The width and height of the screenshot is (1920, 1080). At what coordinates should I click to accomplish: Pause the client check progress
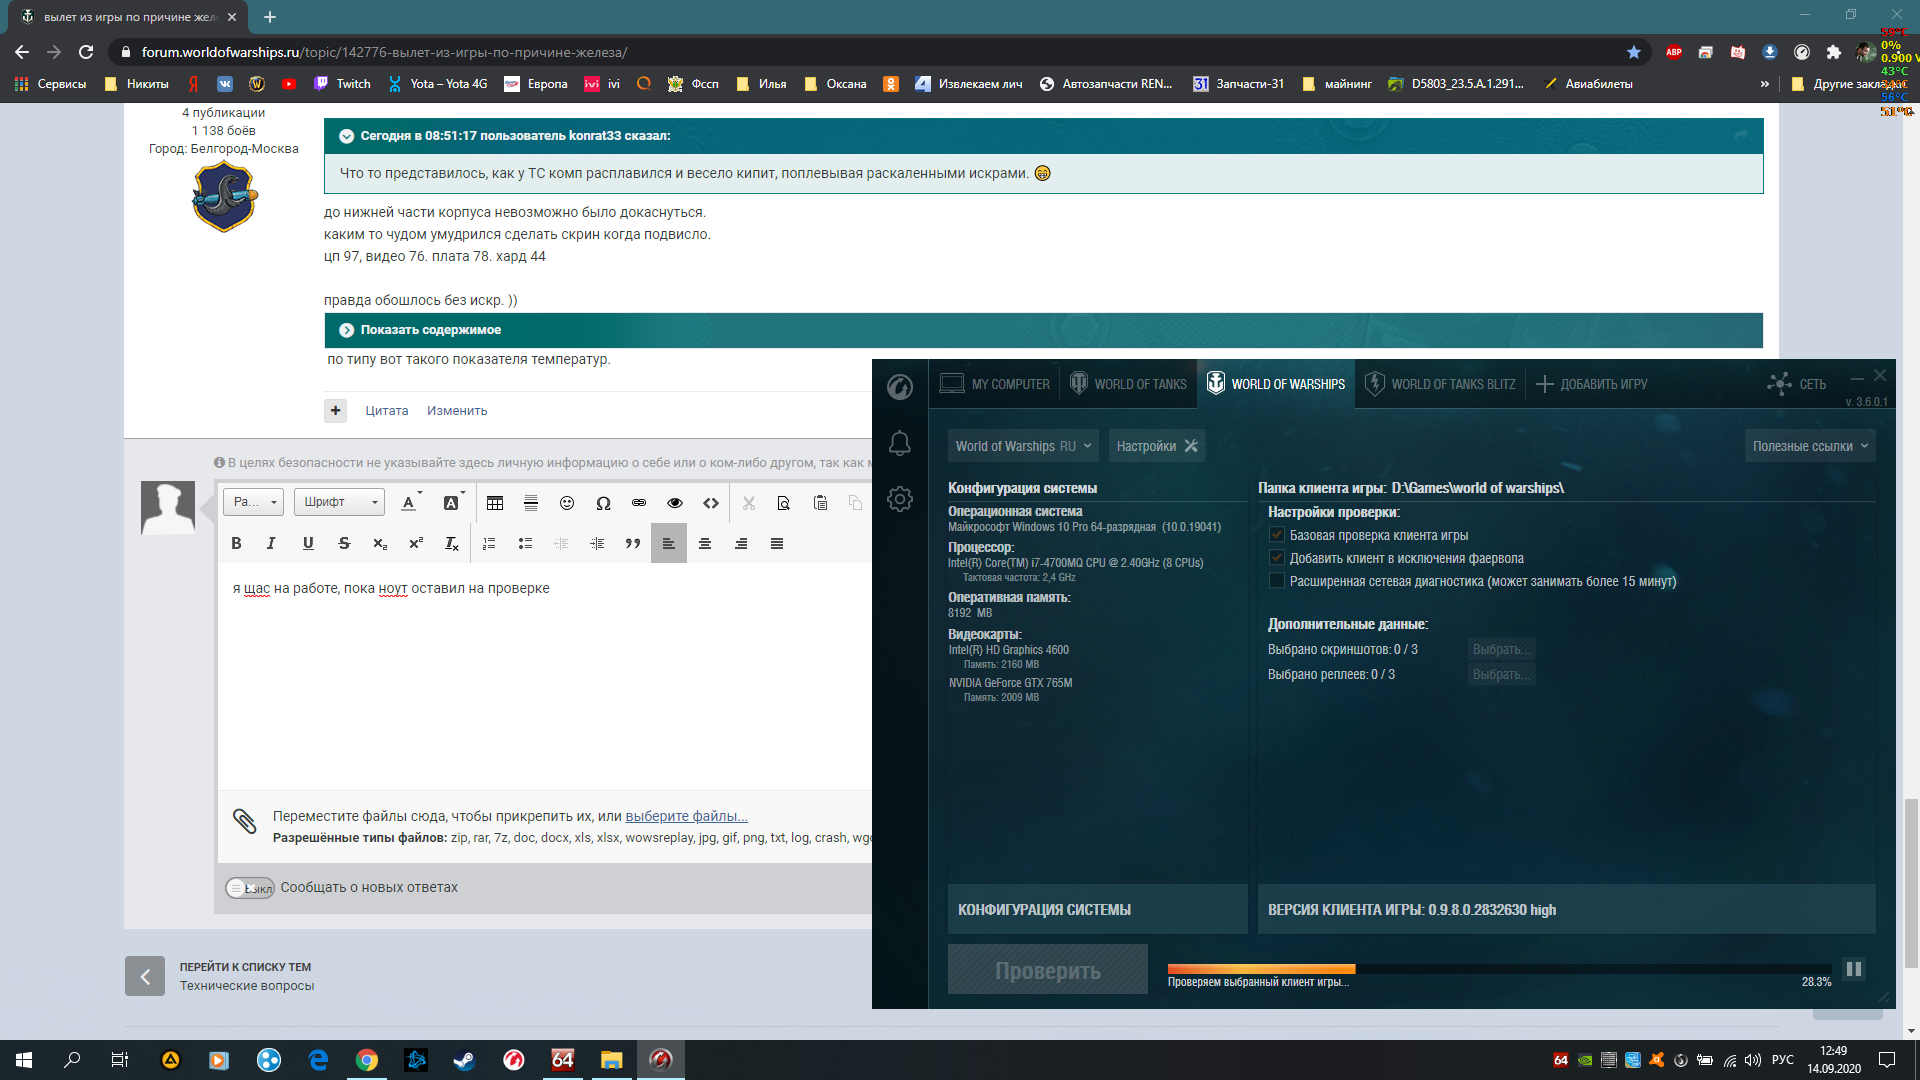point(1854,969)
